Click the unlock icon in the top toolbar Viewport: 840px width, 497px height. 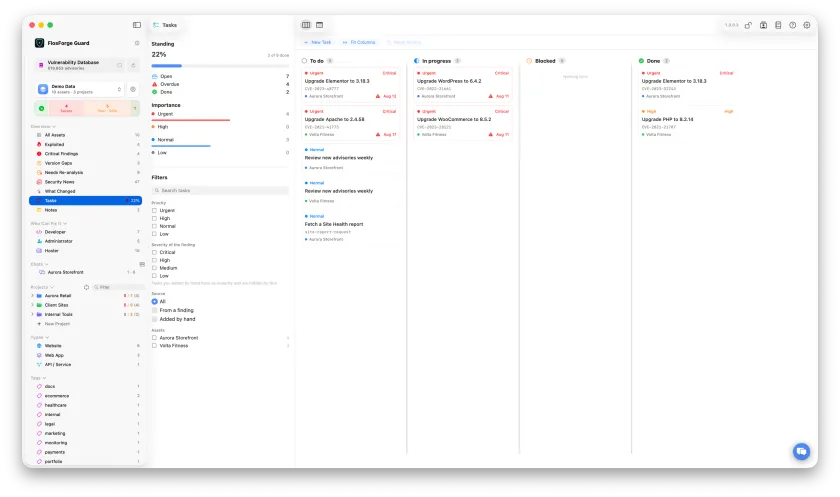[748, 25]
